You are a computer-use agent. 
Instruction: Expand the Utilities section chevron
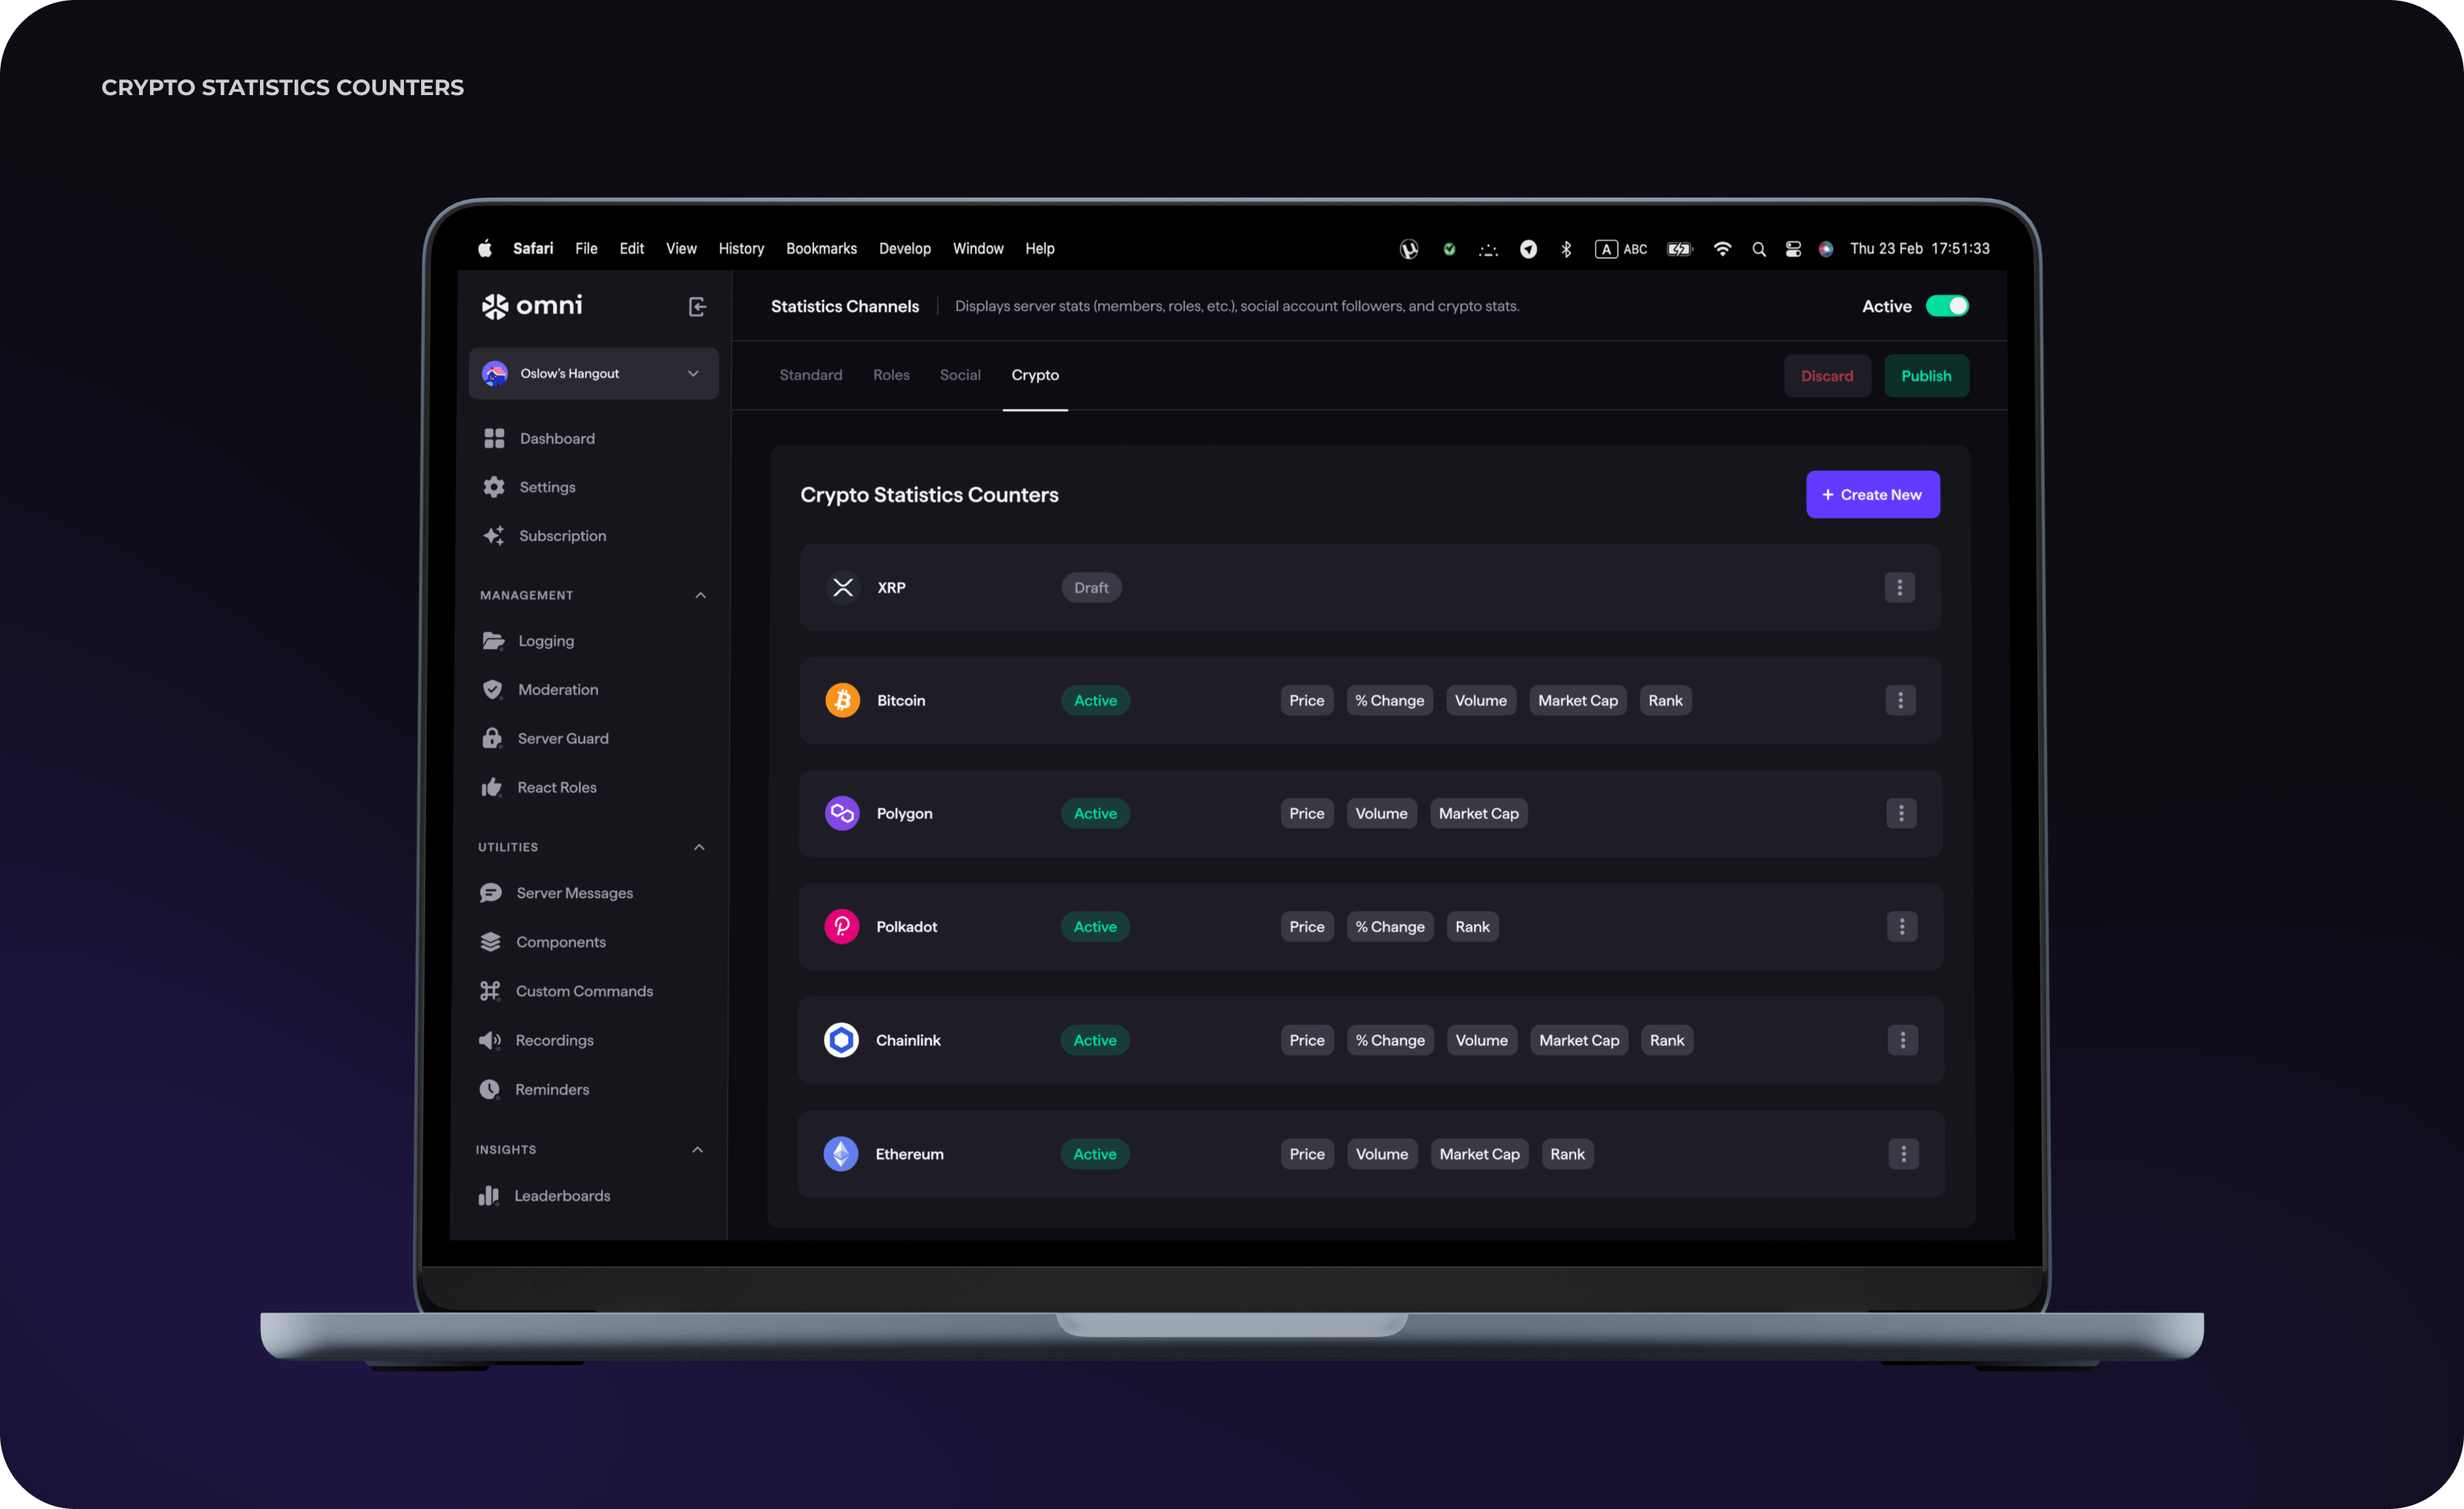(698, 847)
